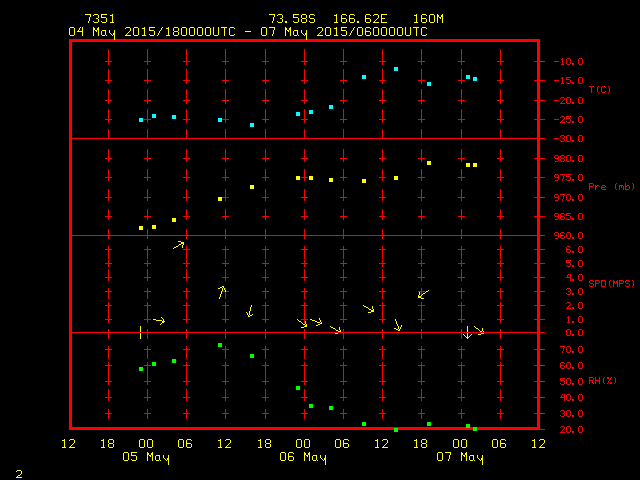640x480 pixels.
Task: Click the Pre (mb) axis label
Action: [611, 187]
